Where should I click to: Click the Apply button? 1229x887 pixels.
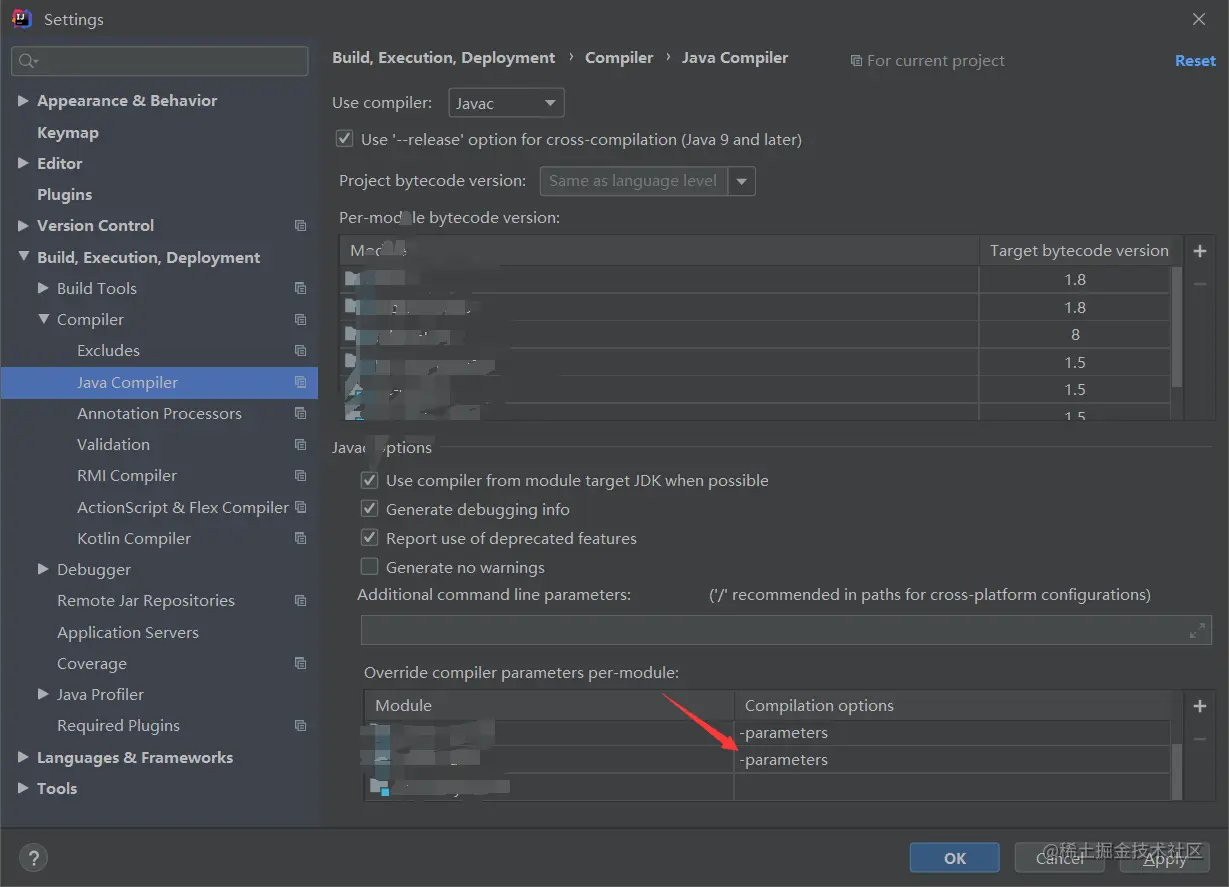coord(1165,858)
